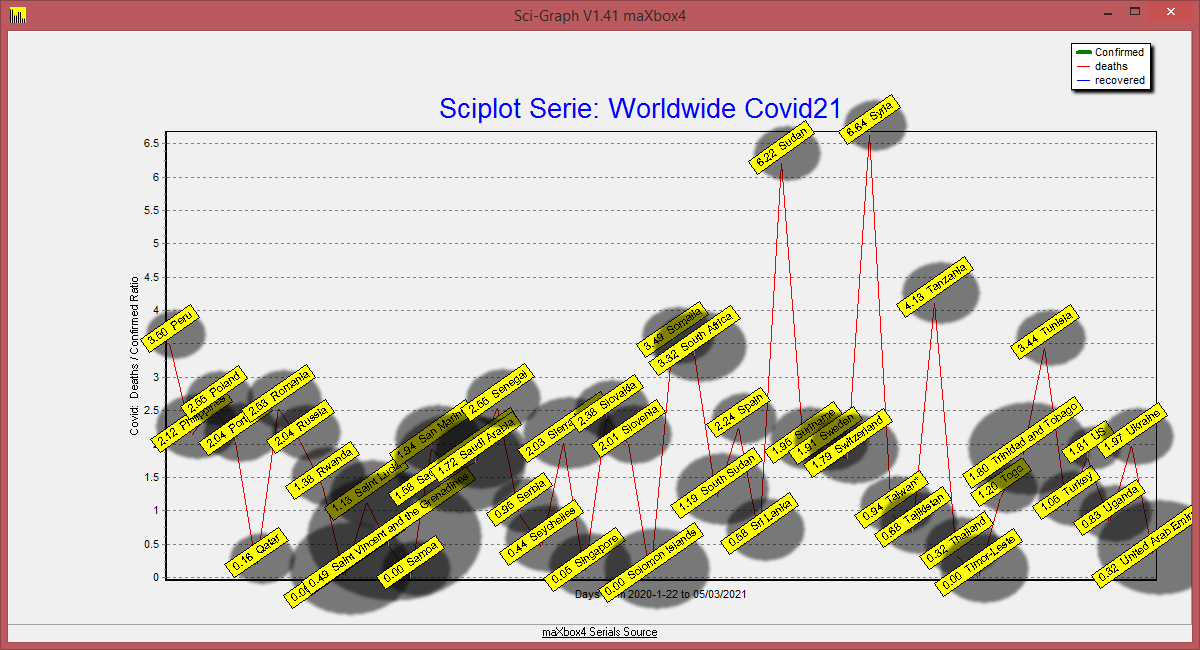Image resolution: width=1200 pixels, height=650 pixels.
Task: Select the 0.00 Samoa data label
Action: point(410,567)
